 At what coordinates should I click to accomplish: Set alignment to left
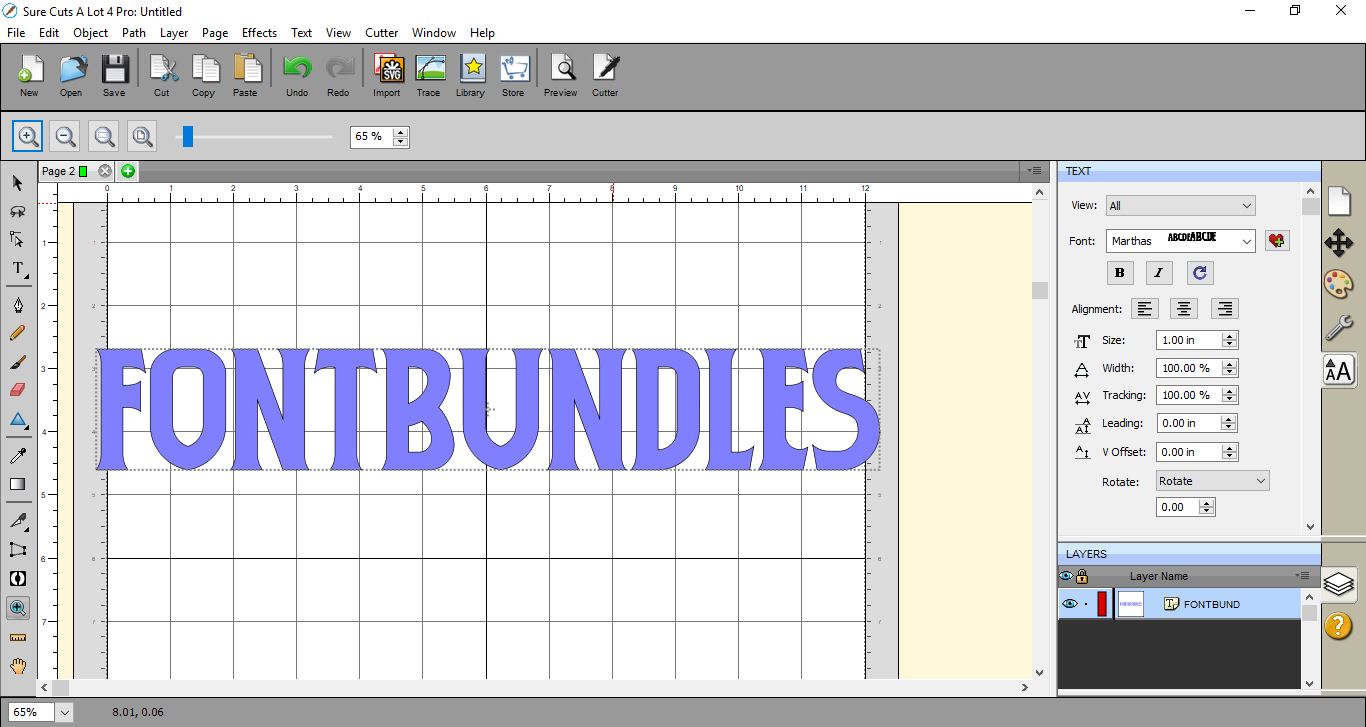[1144, 309]
